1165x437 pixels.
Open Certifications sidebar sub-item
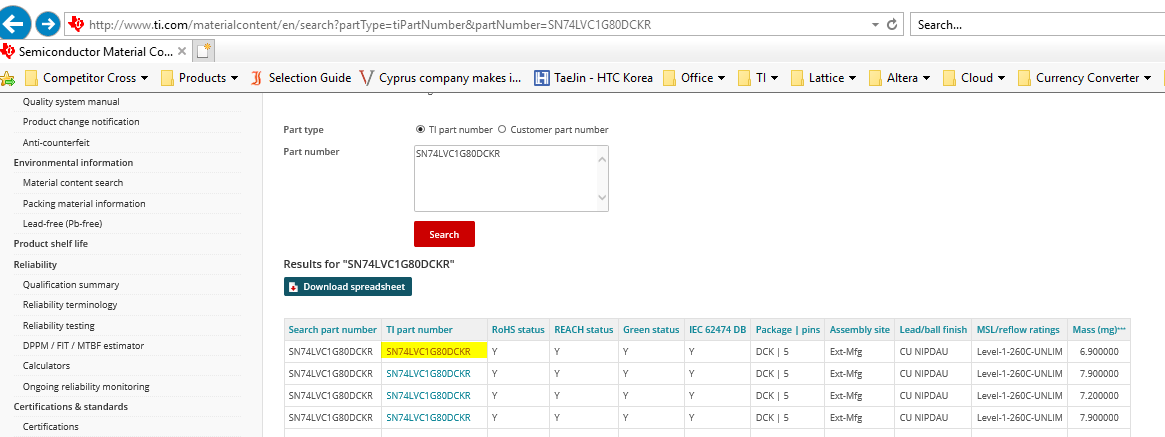[51, 427]
